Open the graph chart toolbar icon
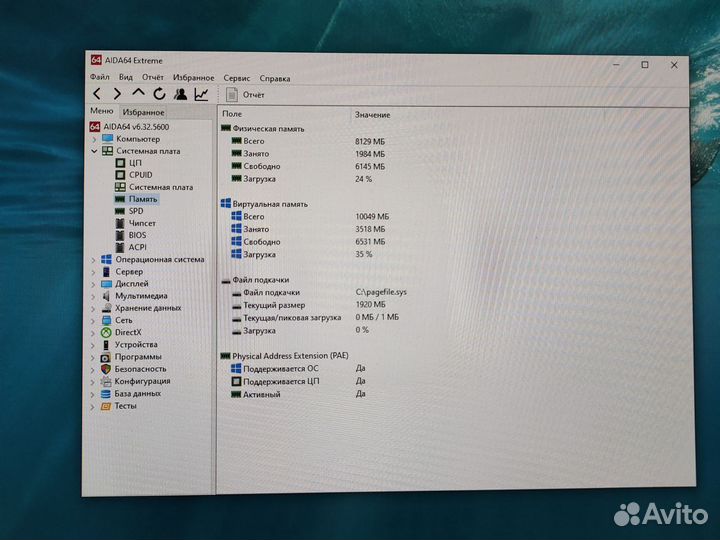The width and height of the screenshot is (720, 540). tap(202, 94)
